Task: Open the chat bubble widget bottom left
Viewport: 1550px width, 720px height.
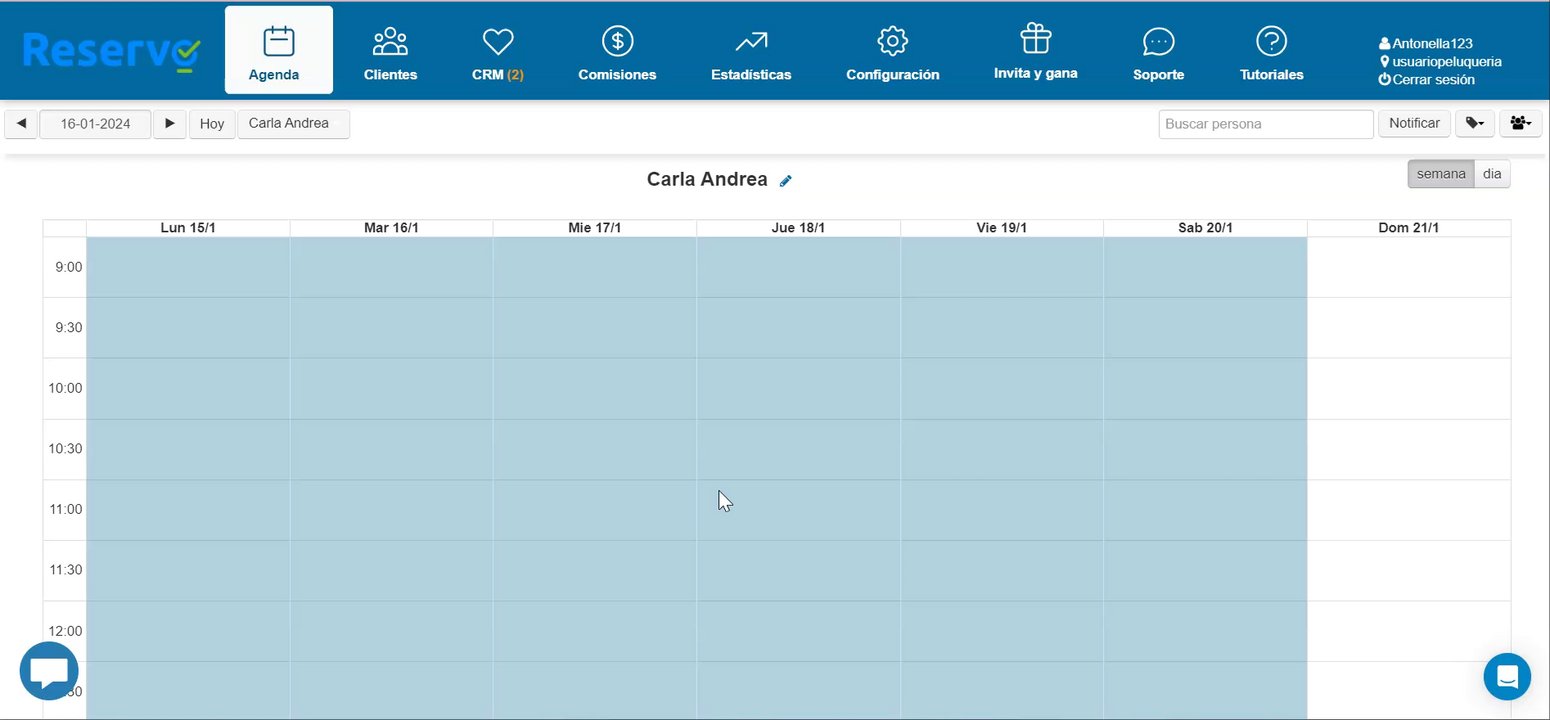Action: [x=49, y=672]
